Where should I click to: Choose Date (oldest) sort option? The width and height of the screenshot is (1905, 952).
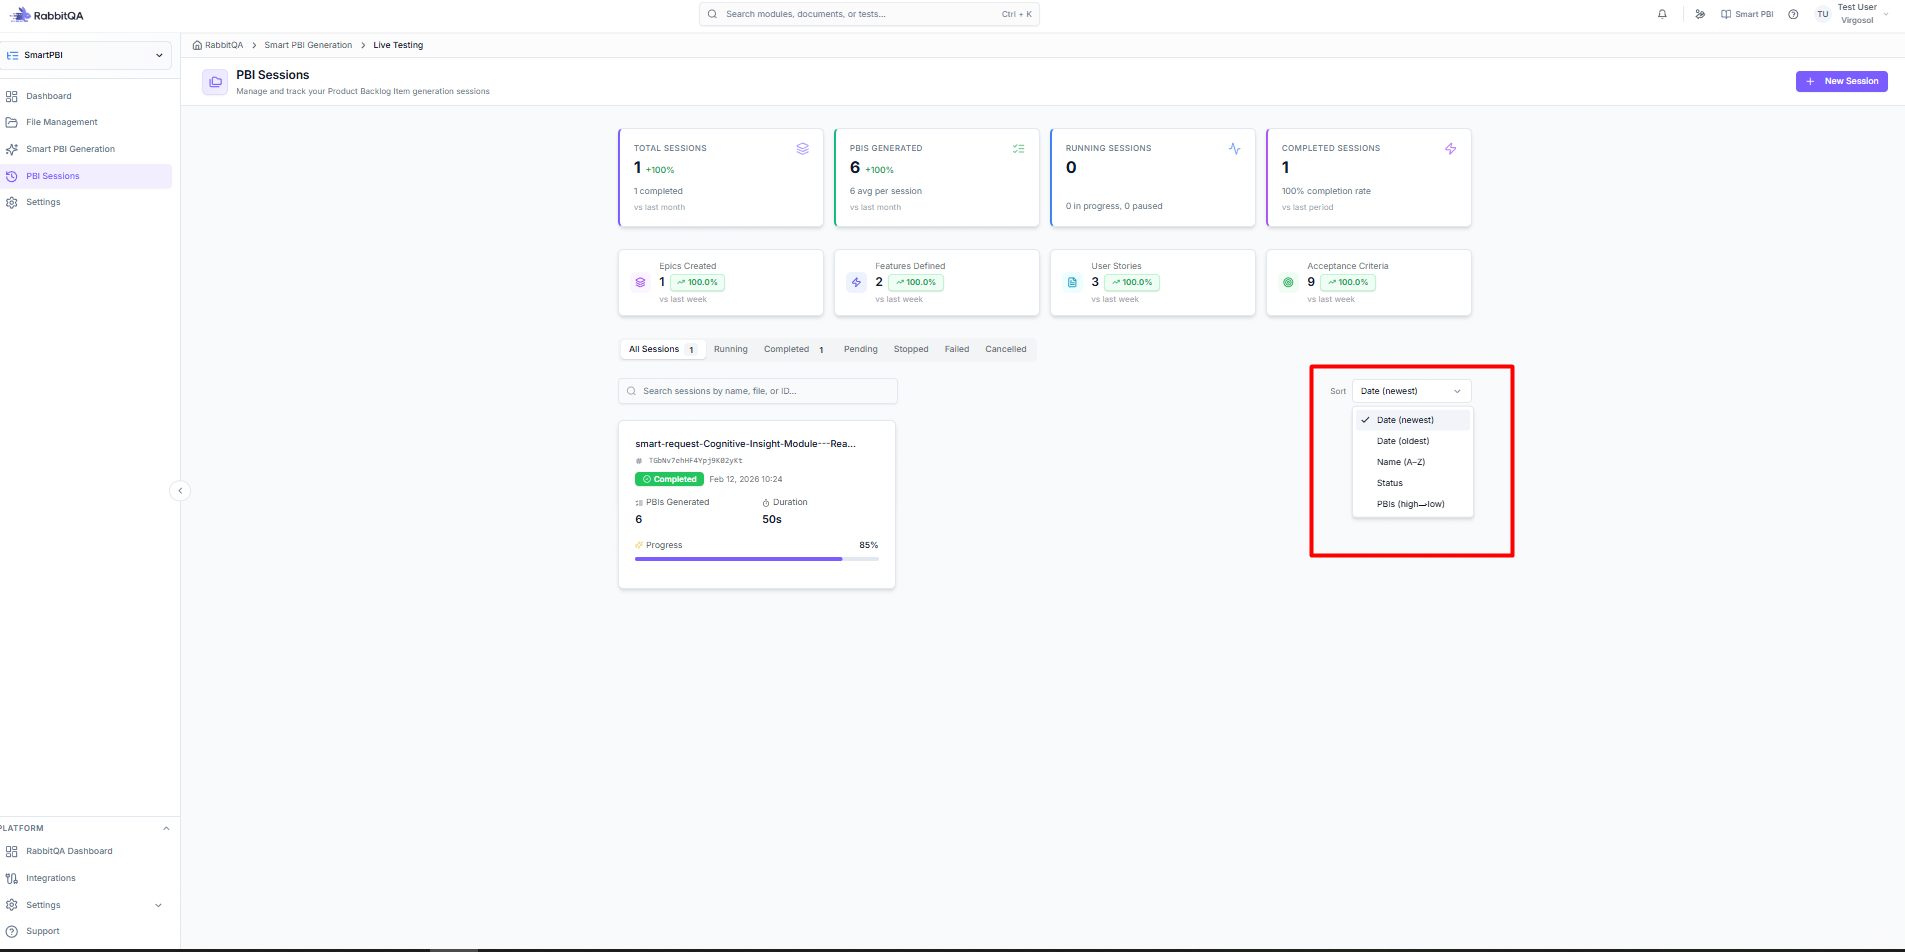pos(1412,441)
